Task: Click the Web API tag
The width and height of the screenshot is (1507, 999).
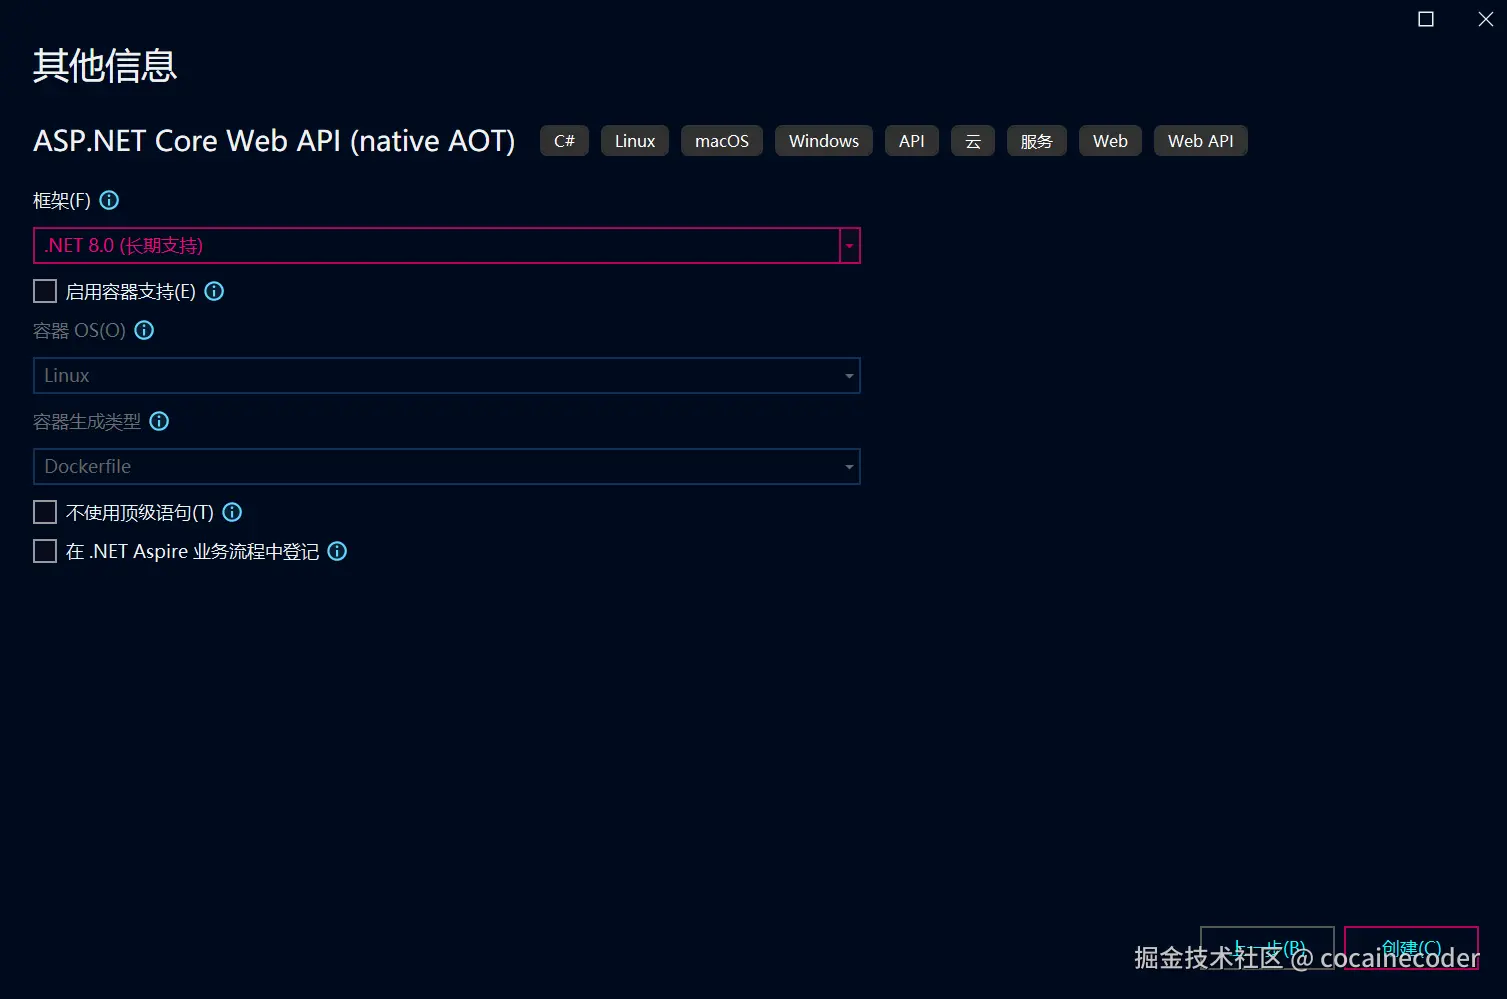Action: (1201, 141)
